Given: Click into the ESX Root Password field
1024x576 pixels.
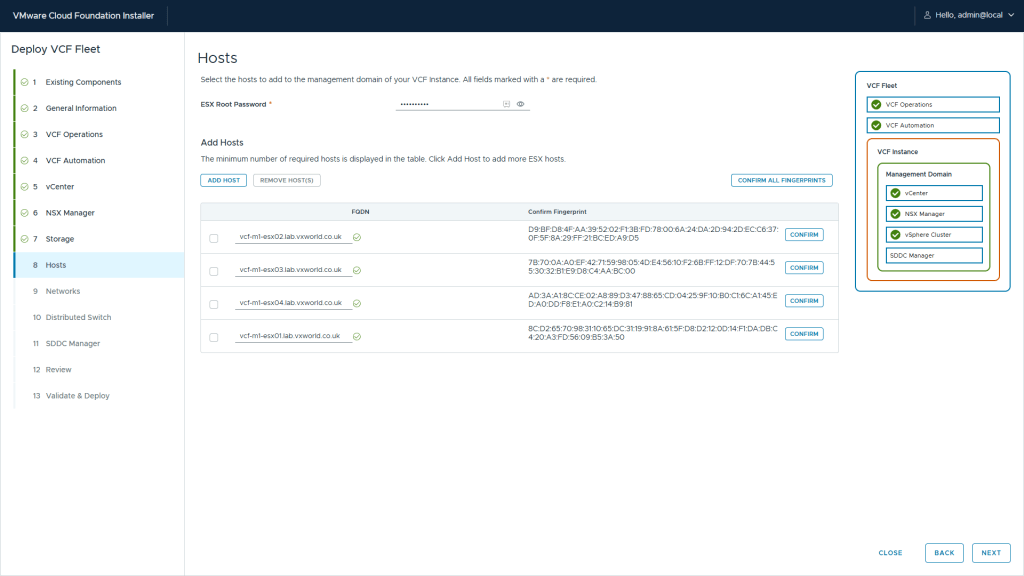Looking at the screenshot, I should point(448,104).
